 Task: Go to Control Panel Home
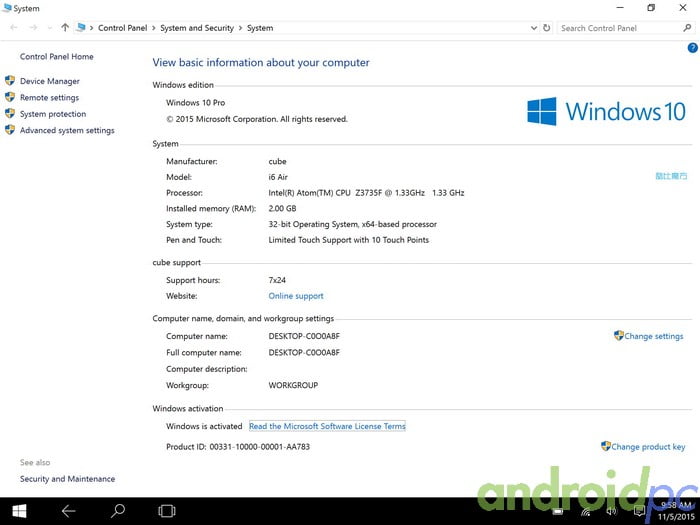[x=57, y=57]
